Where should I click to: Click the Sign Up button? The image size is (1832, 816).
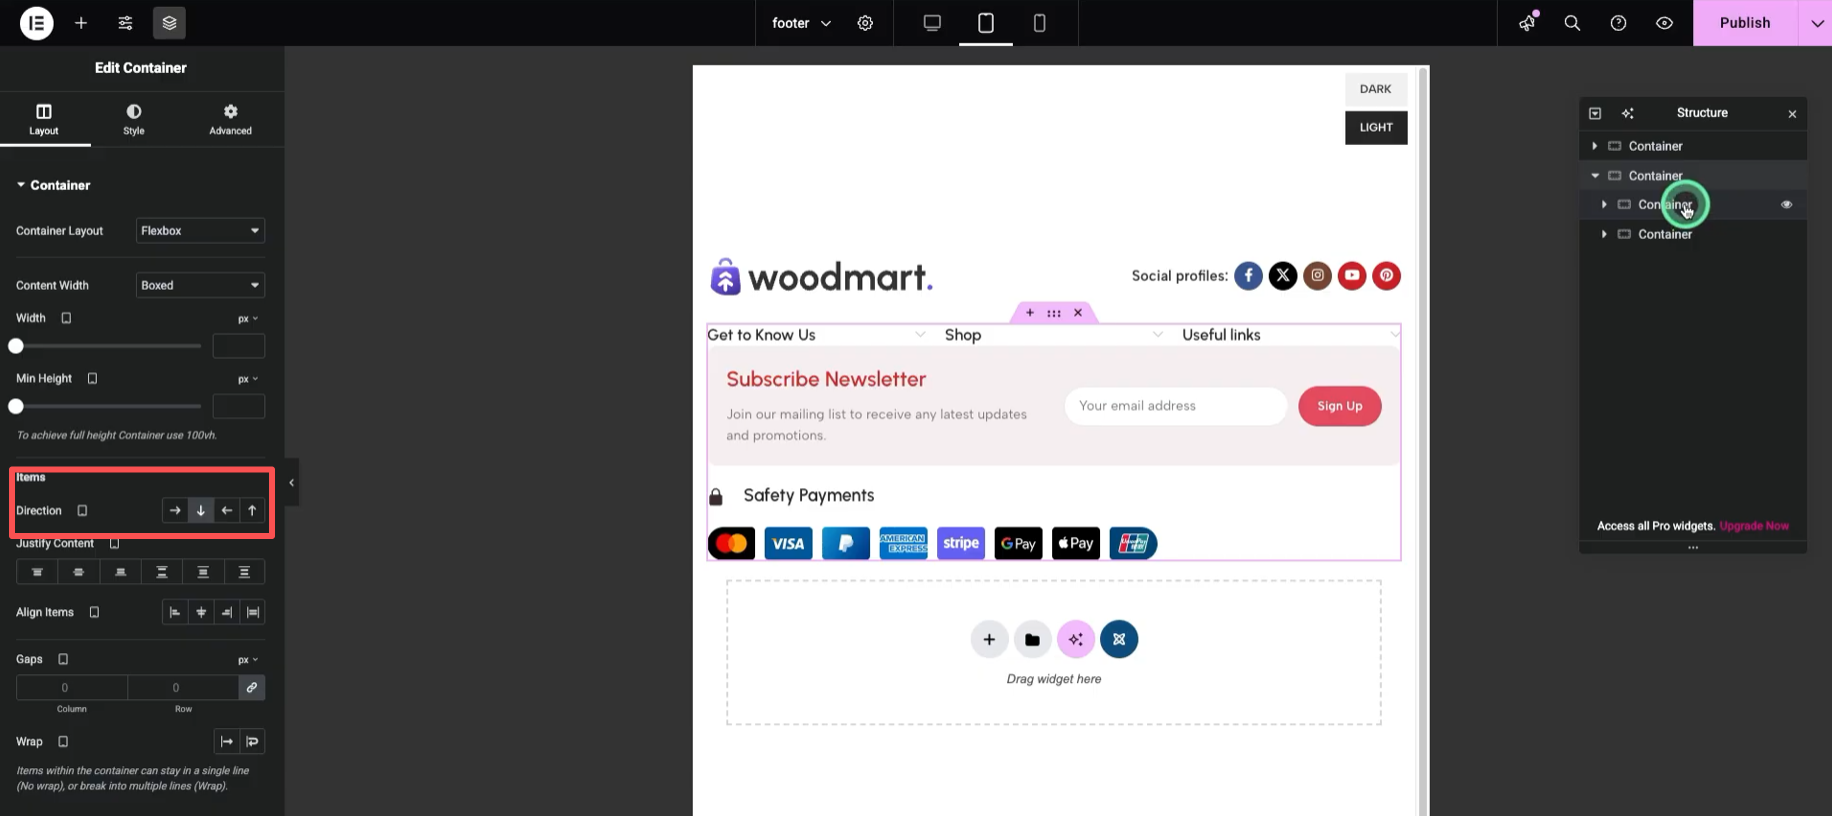(x=1340, y=406)
